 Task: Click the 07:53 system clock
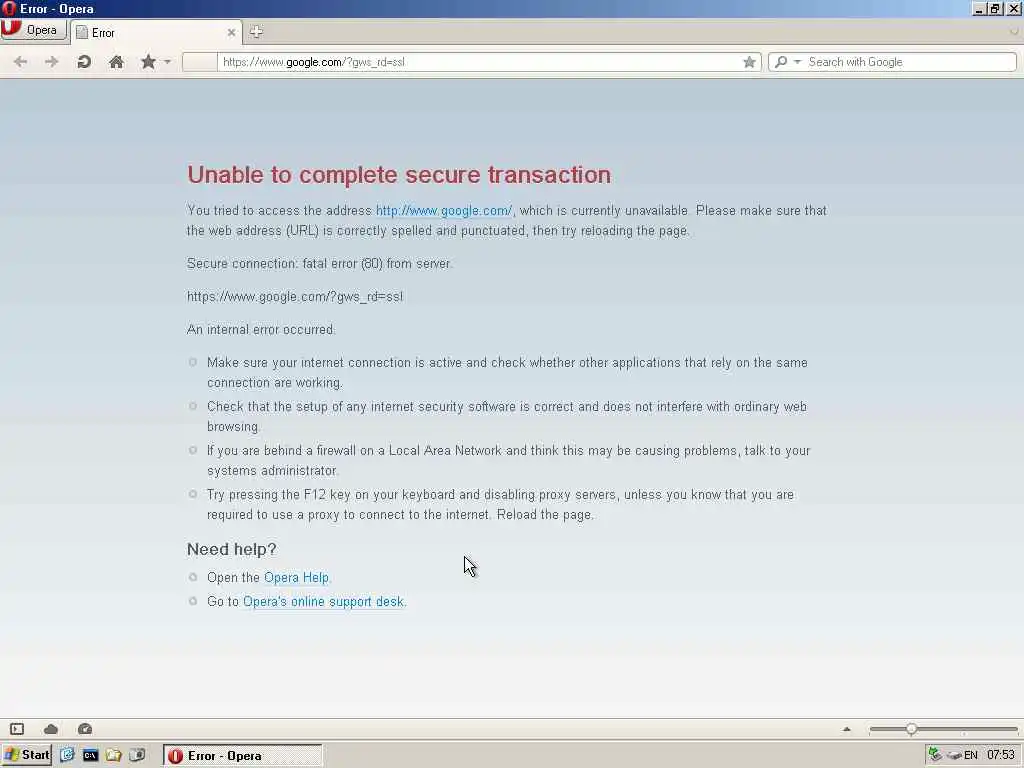pos(1000,756)
